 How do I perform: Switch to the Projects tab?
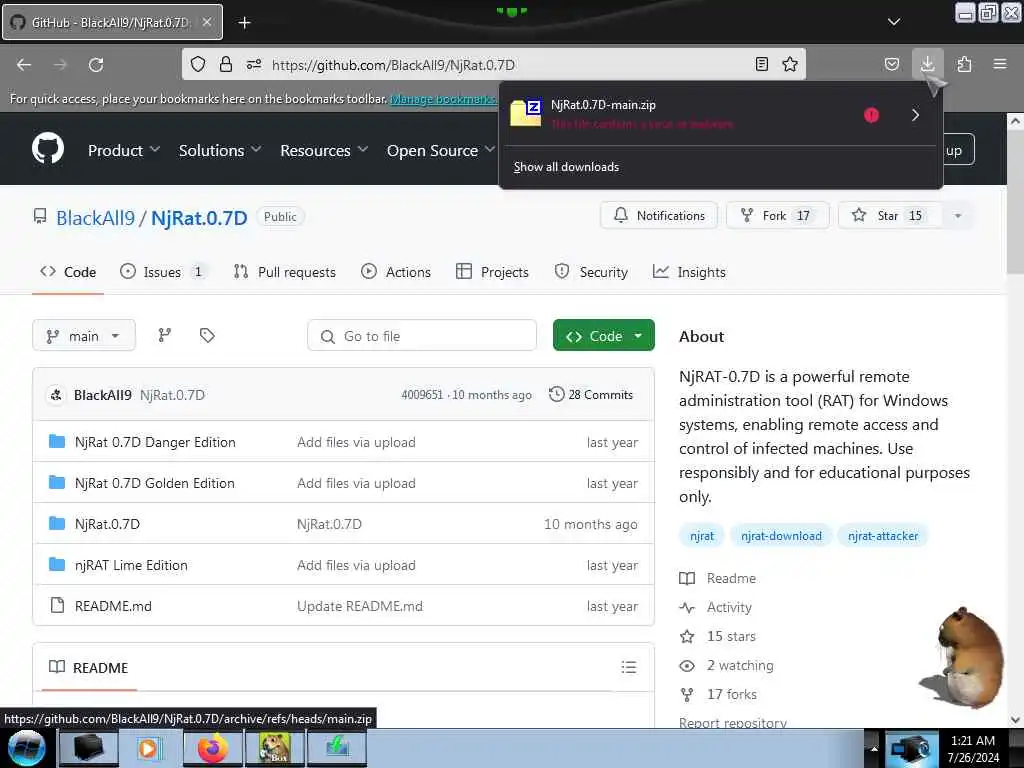click(x=492, y=272)
